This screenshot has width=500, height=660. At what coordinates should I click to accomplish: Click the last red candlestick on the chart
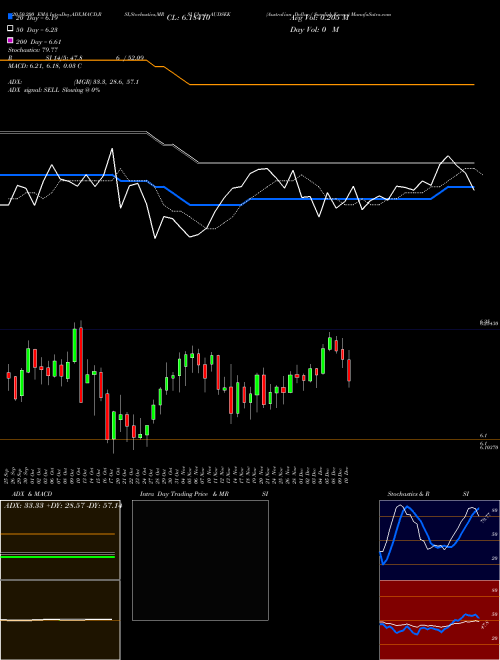[349, 370]
